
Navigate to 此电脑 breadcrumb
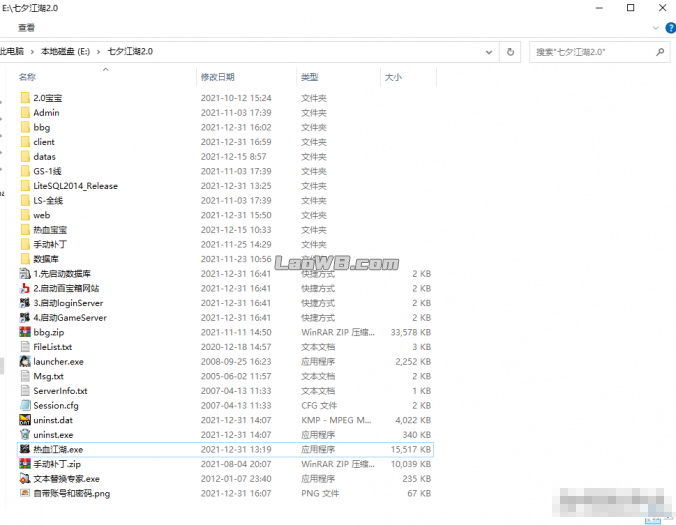pos(12,52)
